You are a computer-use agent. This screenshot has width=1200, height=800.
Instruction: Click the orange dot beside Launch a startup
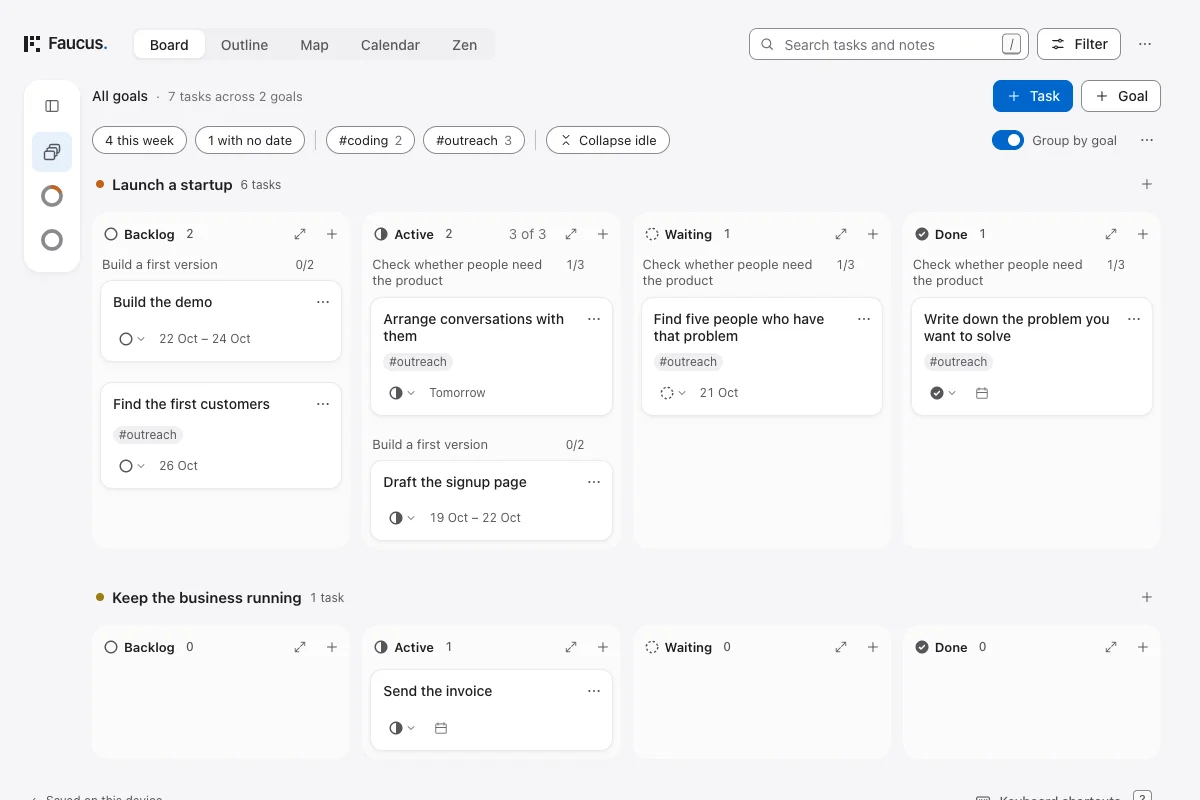click(100, 184)
